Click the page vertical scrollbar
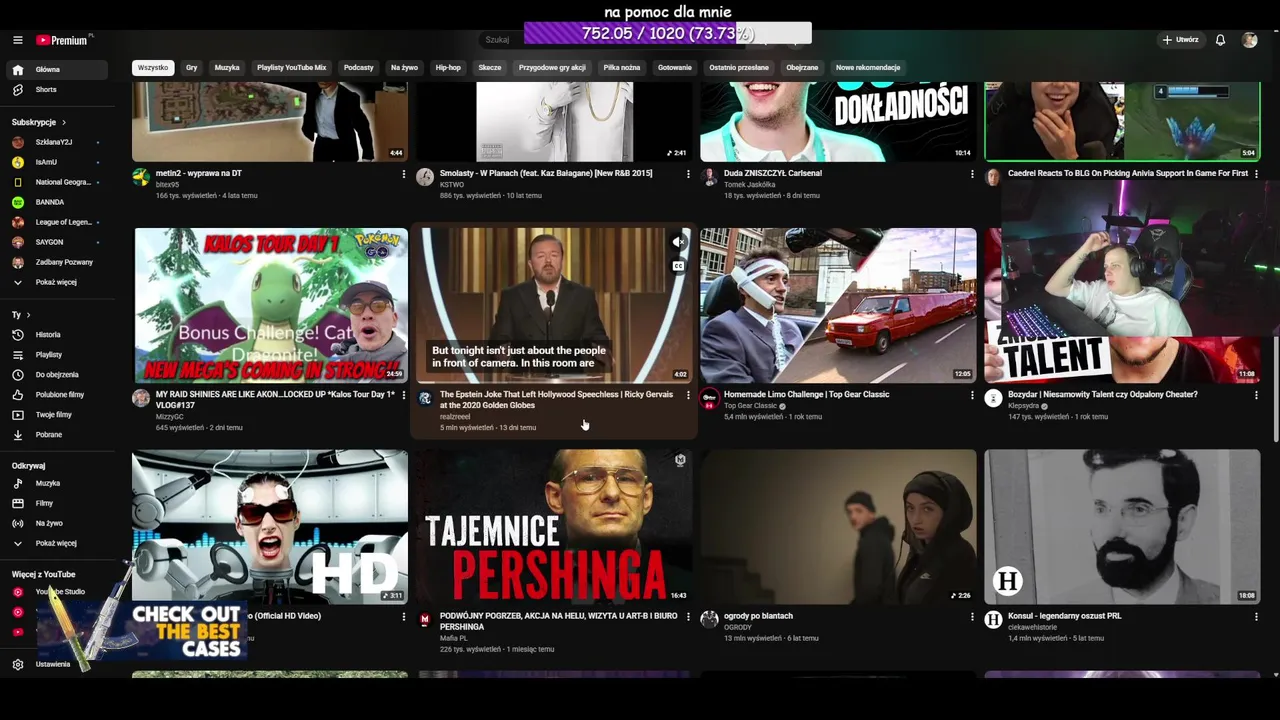The image size is (1280, 720). pos(1275,388)
